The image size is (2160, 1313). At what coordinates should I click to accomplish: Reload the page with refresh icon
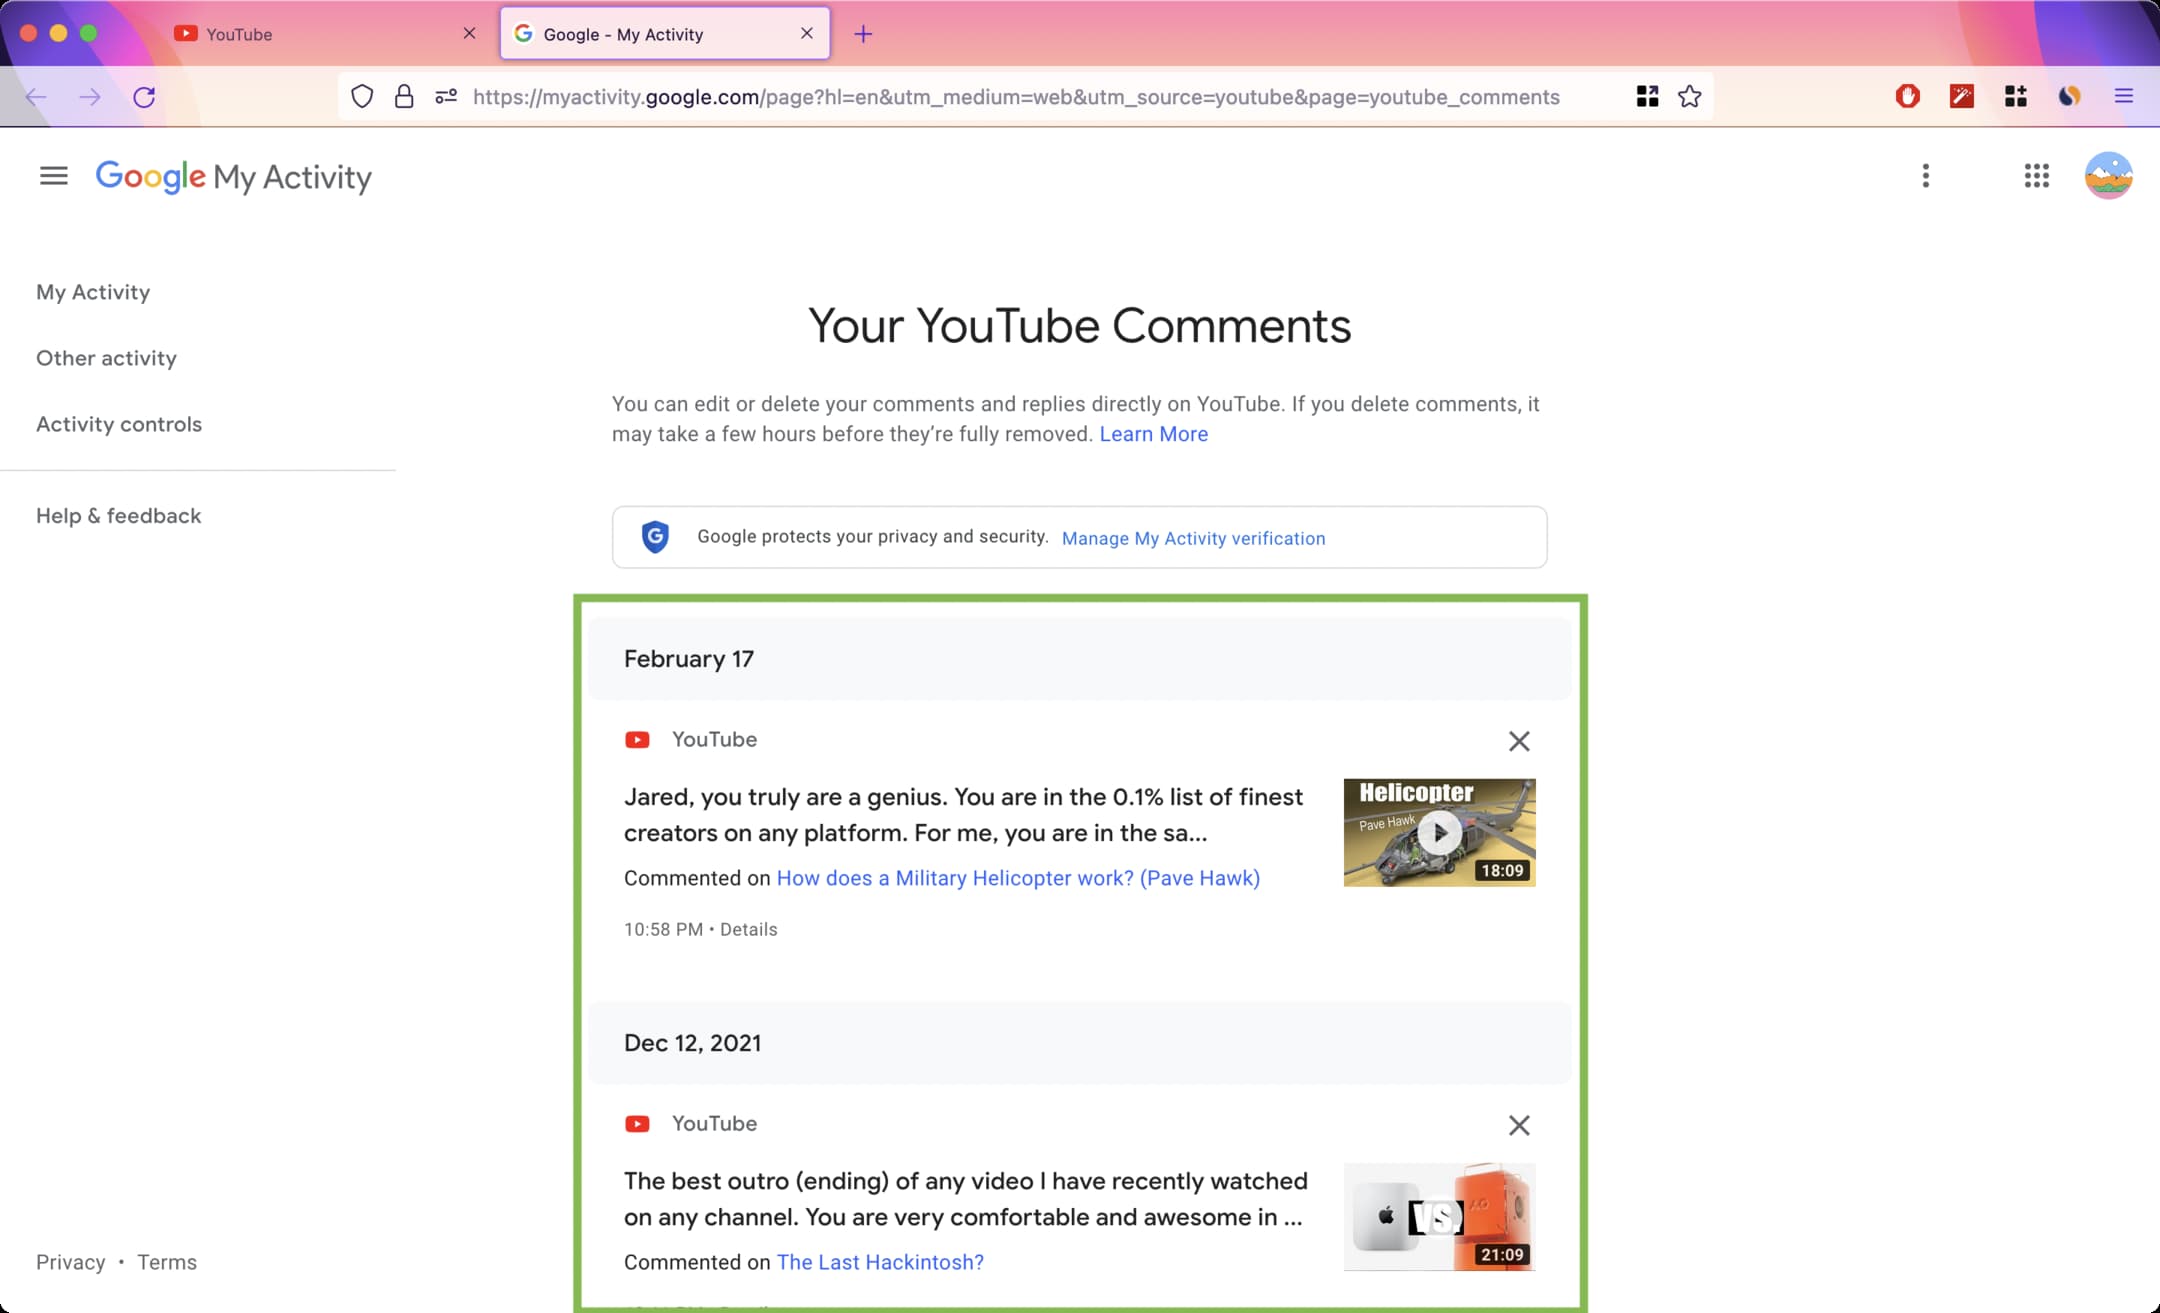(x=144, y=97)
